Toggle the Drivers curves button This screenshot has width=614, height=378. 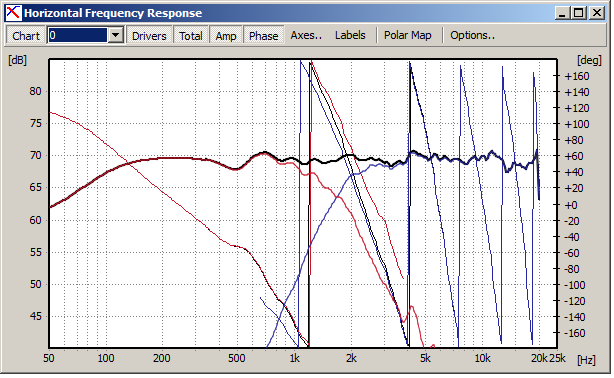[149, 36]
